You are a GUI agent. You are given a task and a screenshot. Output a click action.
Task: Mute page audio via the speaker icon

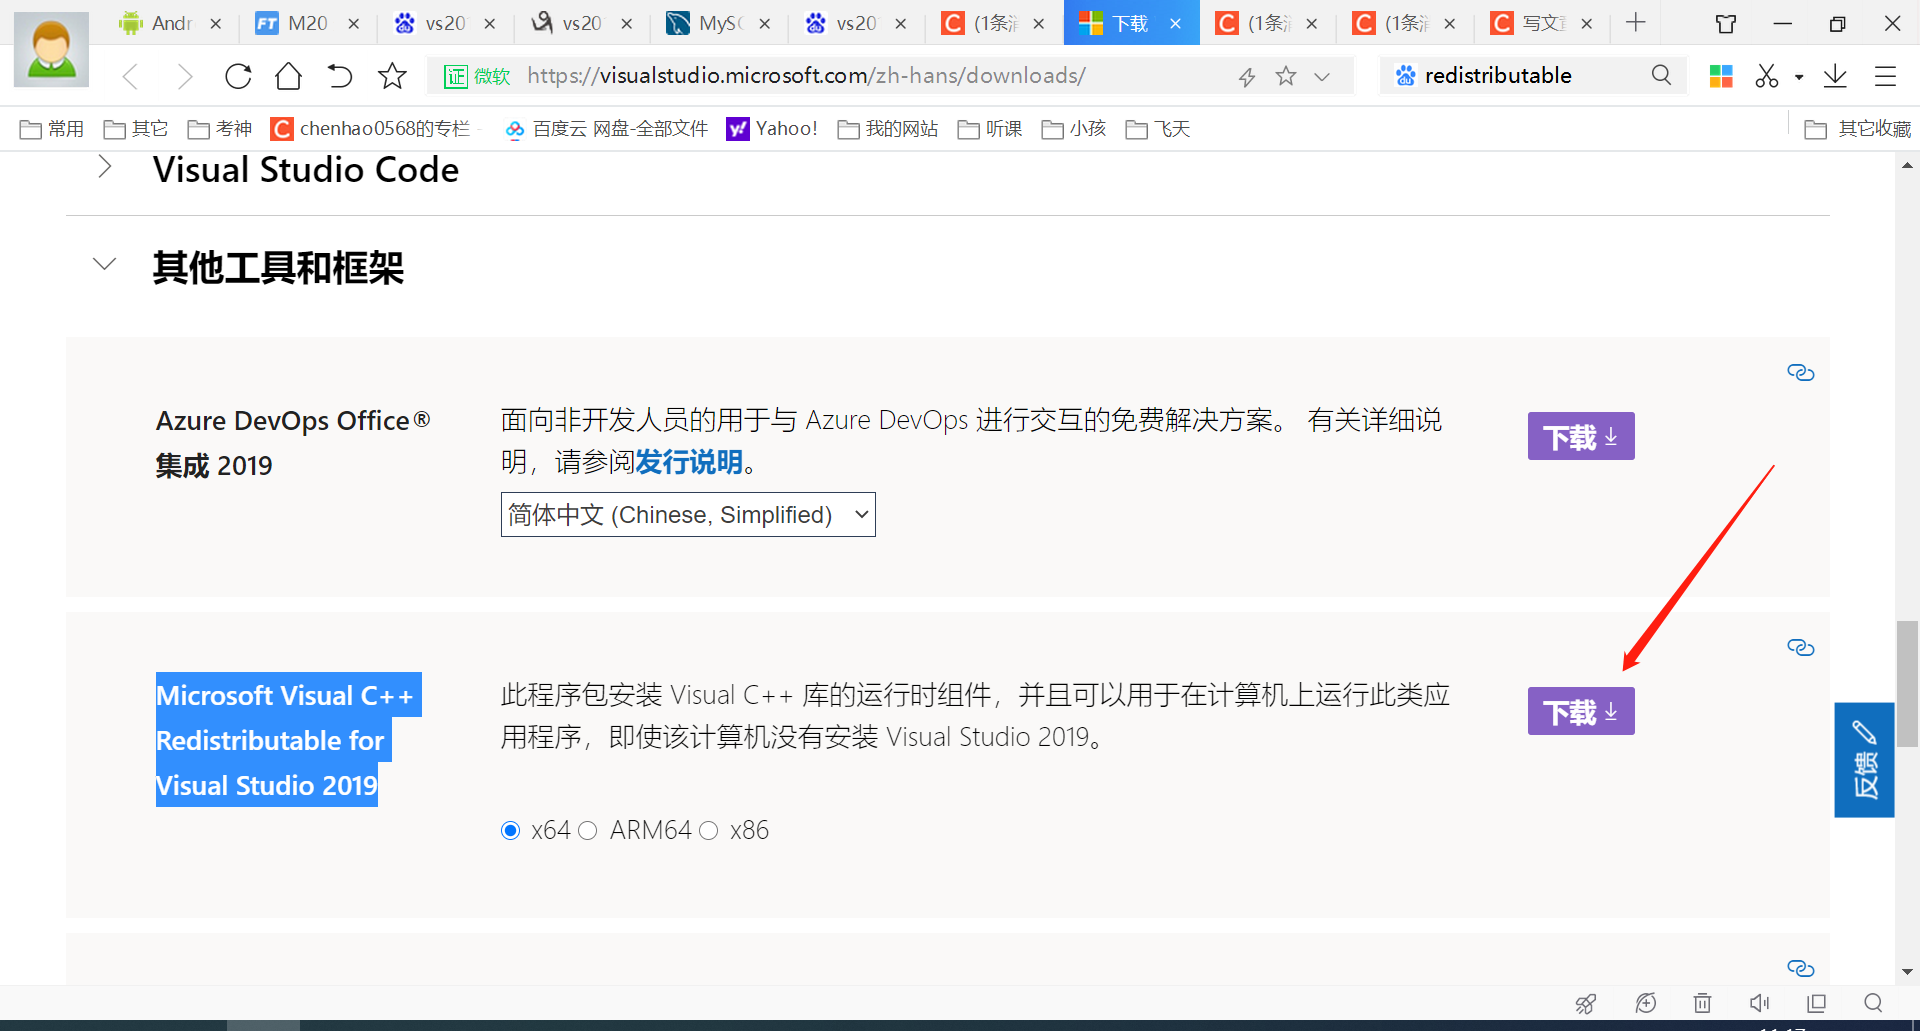tap(1760, 1003)
